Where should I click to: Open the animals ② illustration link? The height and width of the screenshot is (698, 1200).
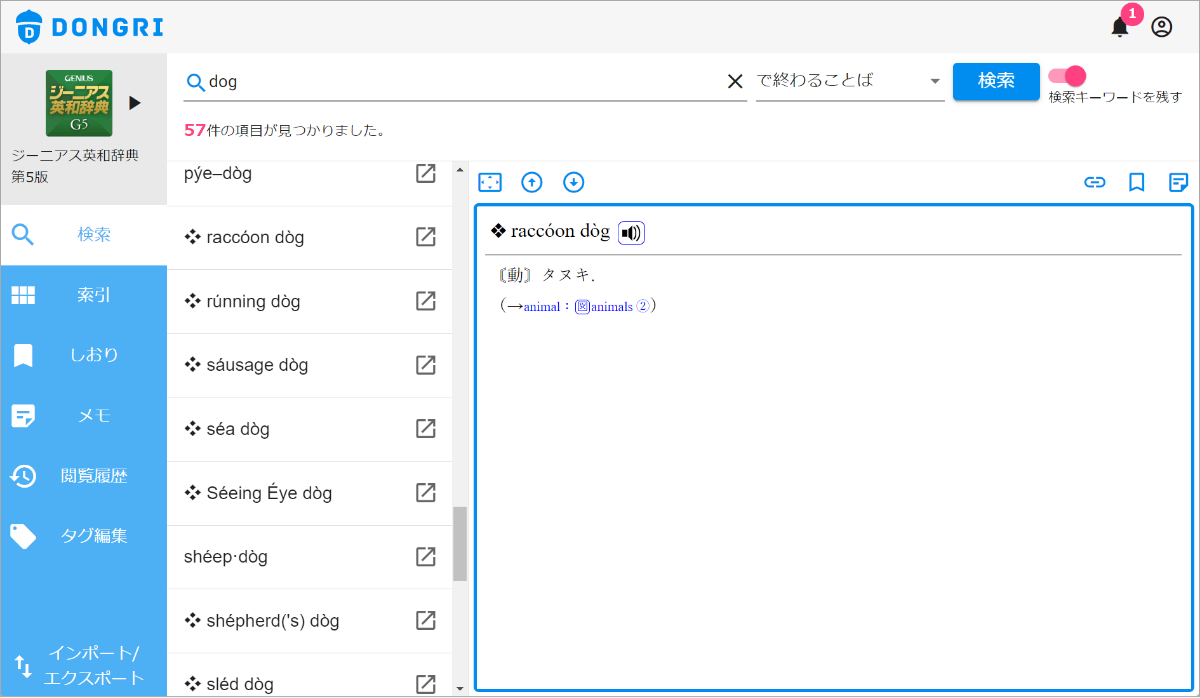612,307
